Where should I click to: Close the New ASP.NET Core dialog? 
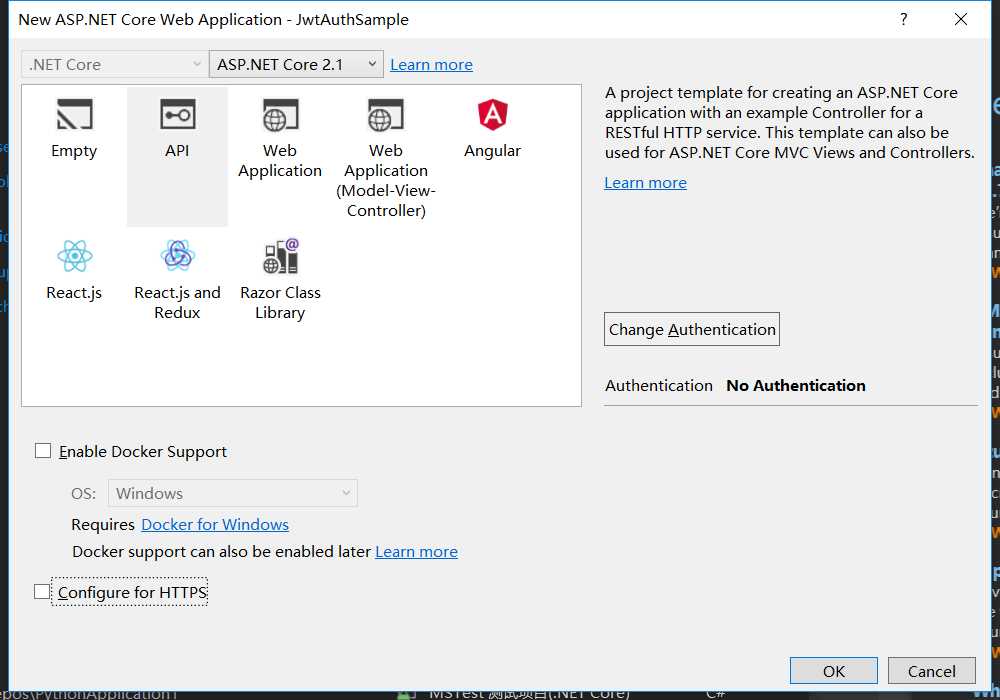960,19
